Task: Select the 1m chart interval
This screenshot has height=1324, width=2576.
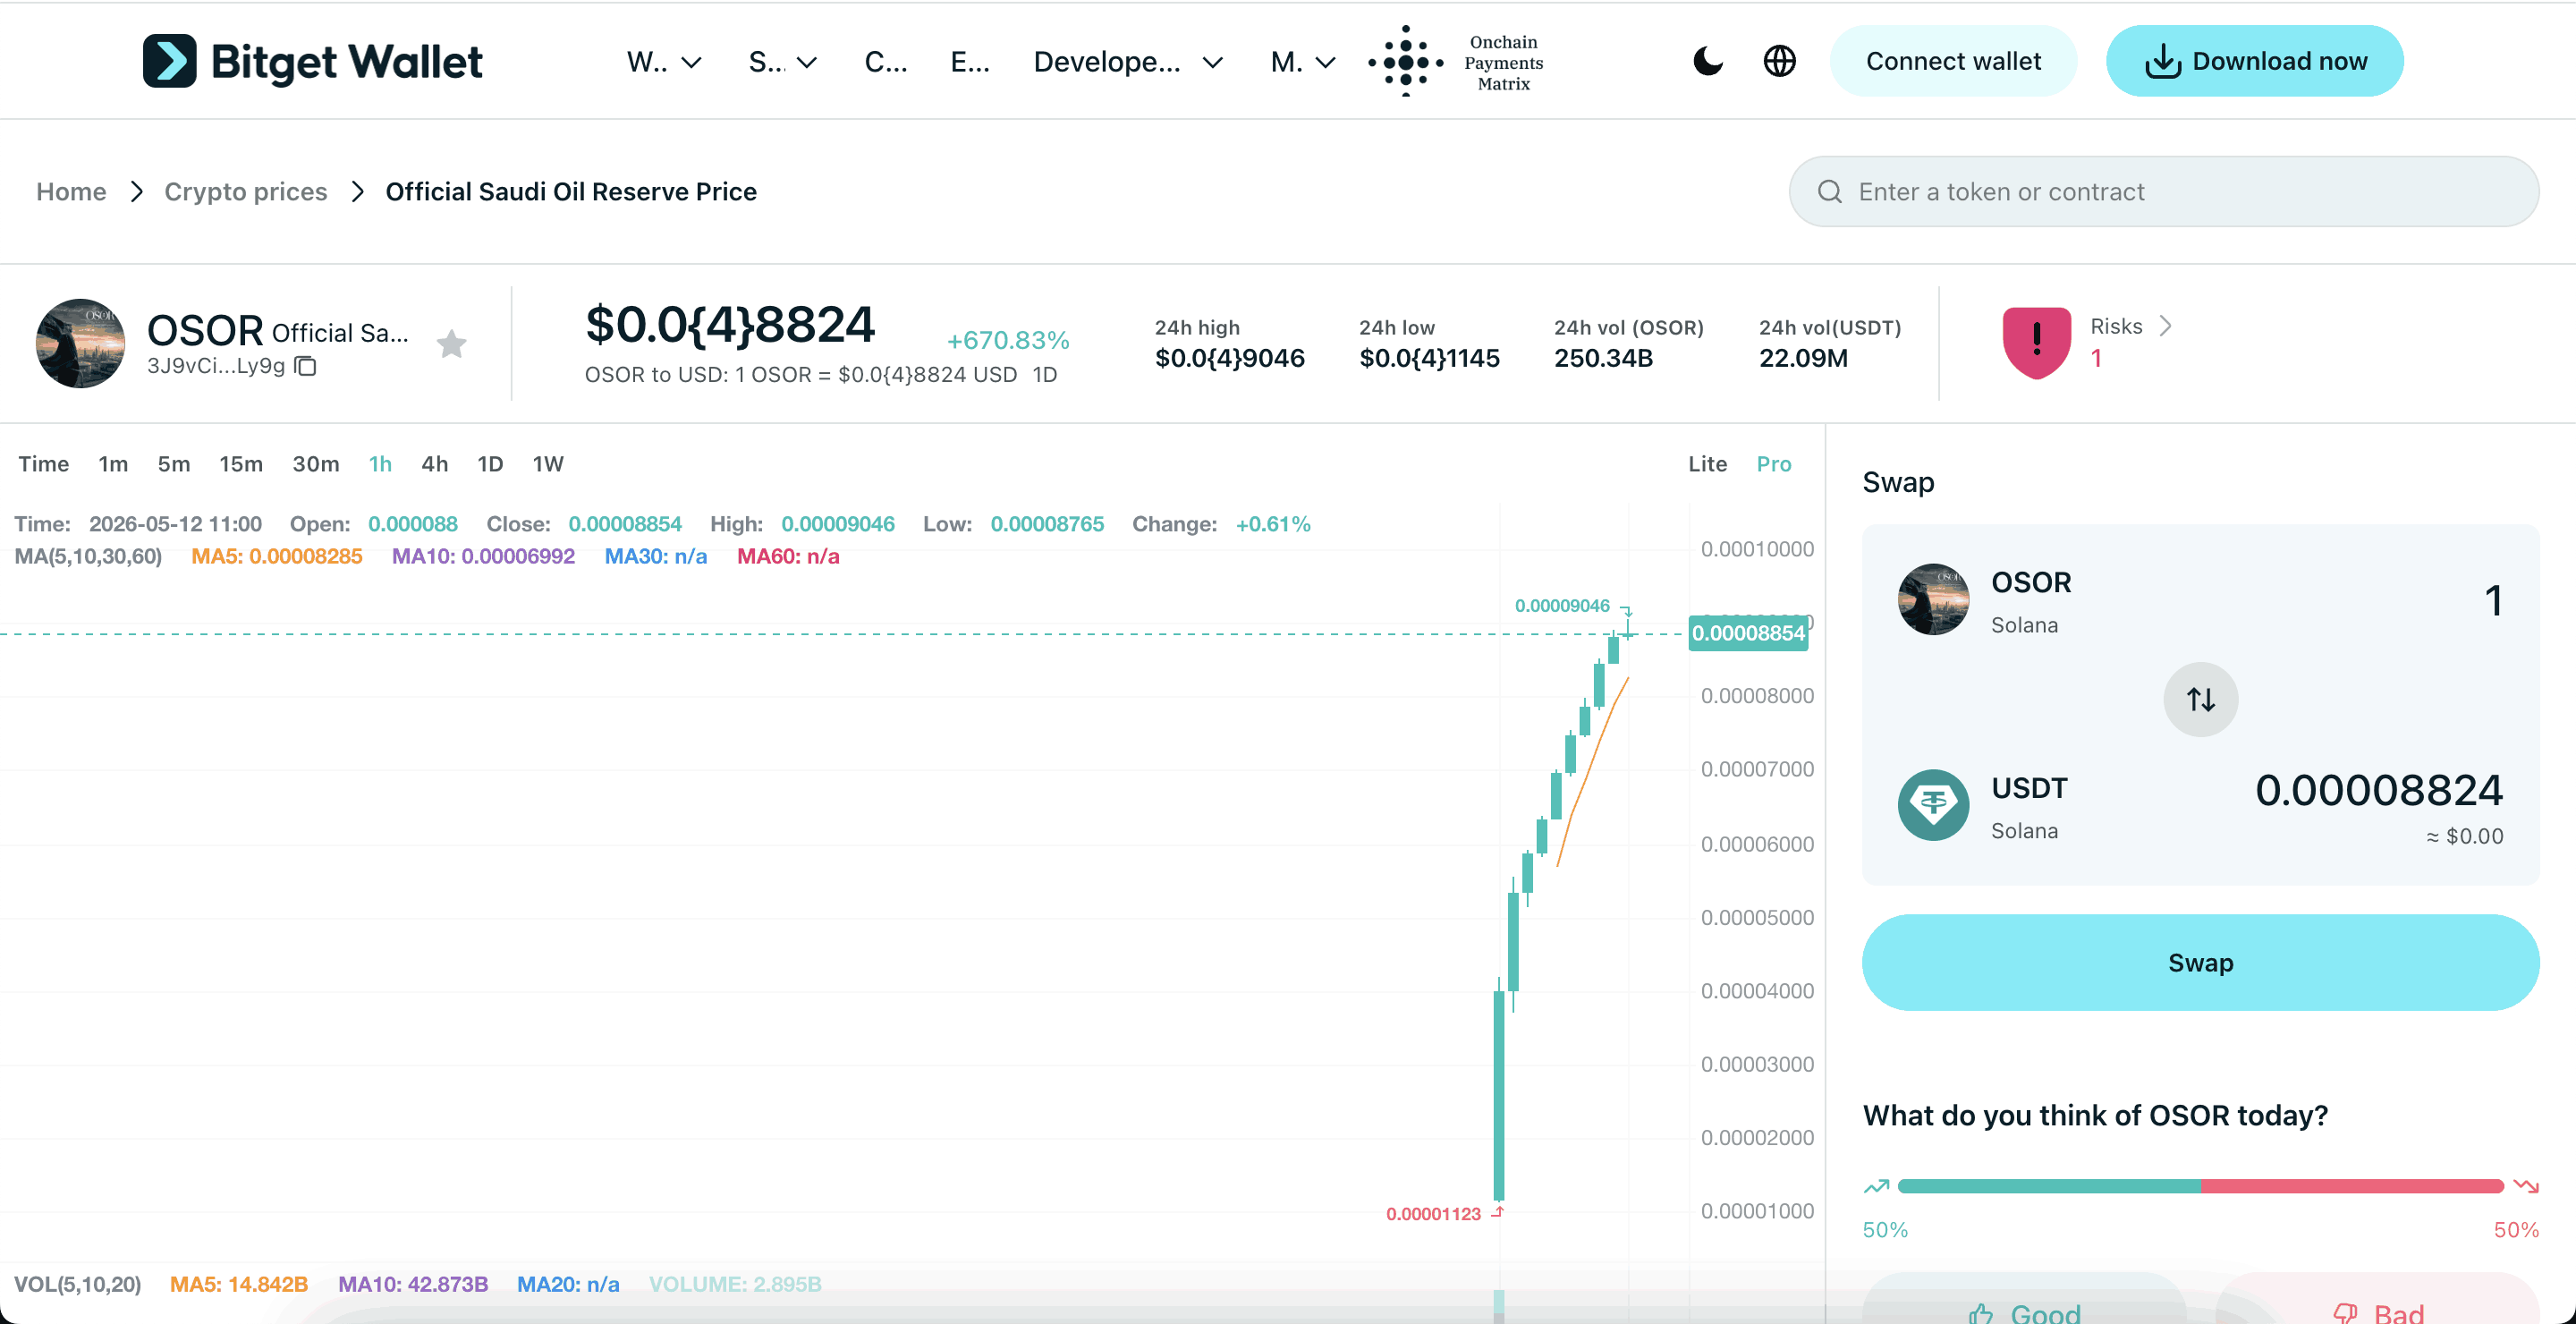Action: (x=113, y=464)
